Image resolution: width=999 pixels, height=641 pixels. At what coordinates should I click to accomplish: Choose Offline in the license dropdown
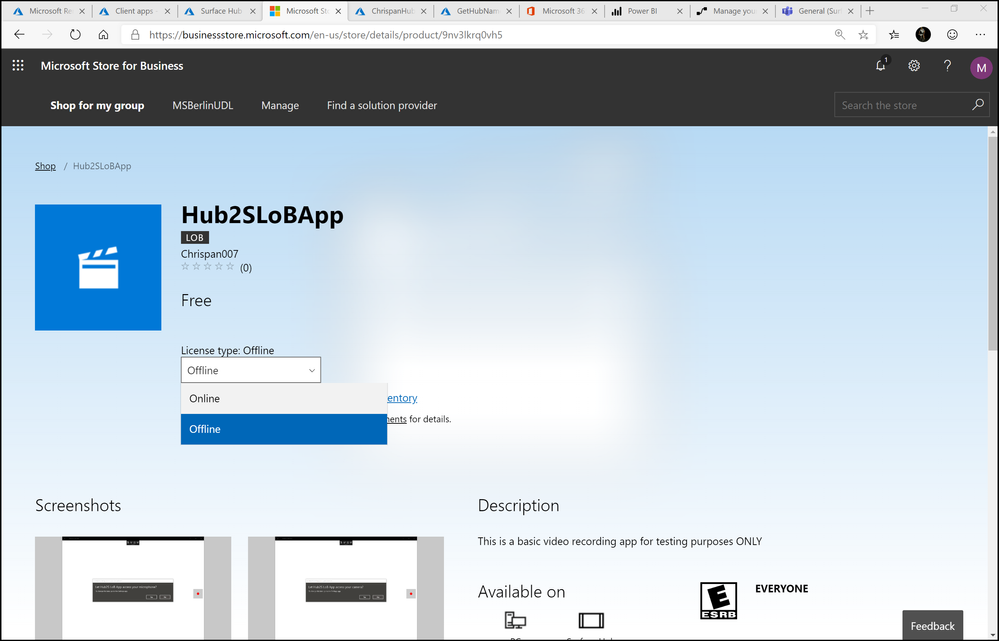point(284,429)
